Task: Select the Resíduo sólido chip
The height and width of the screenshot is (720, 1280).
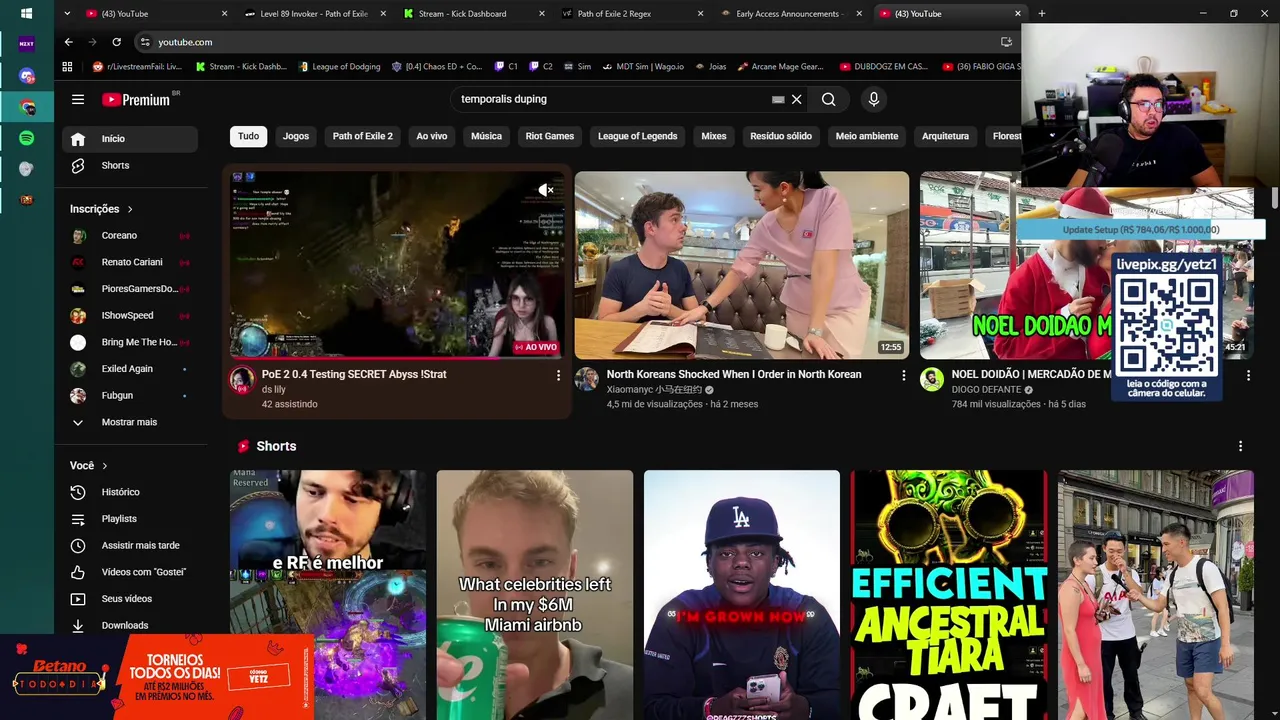Action: point(781,136)
